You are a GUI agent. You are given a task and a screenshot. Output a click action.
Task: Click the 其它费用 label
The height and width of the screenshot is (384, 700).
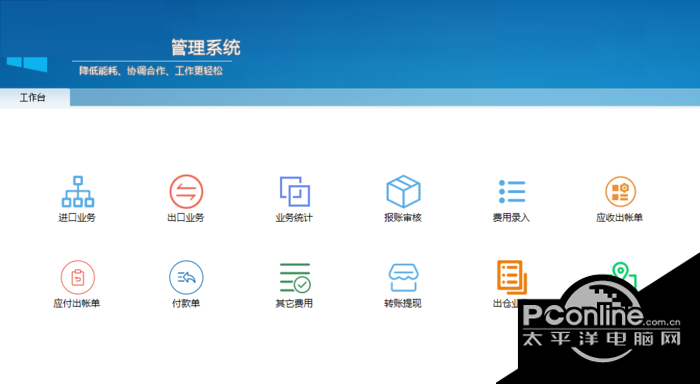coord(294,303)
